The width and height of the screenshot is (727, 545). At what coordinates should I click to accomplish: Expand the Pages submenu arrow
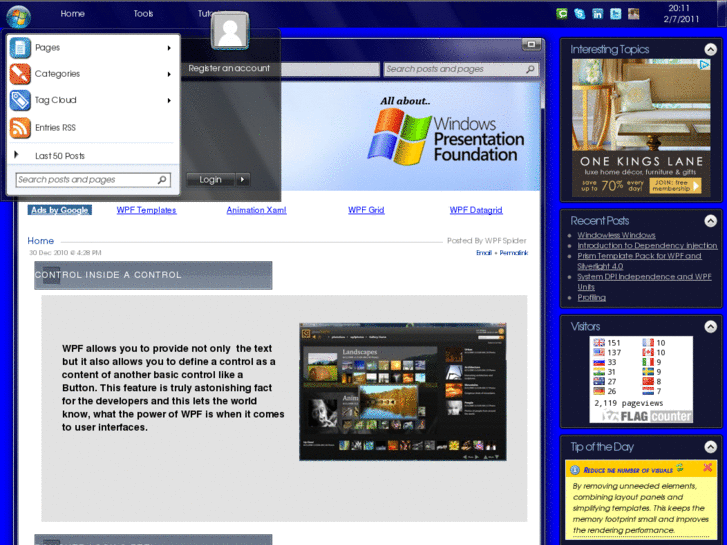pos(169,48)
